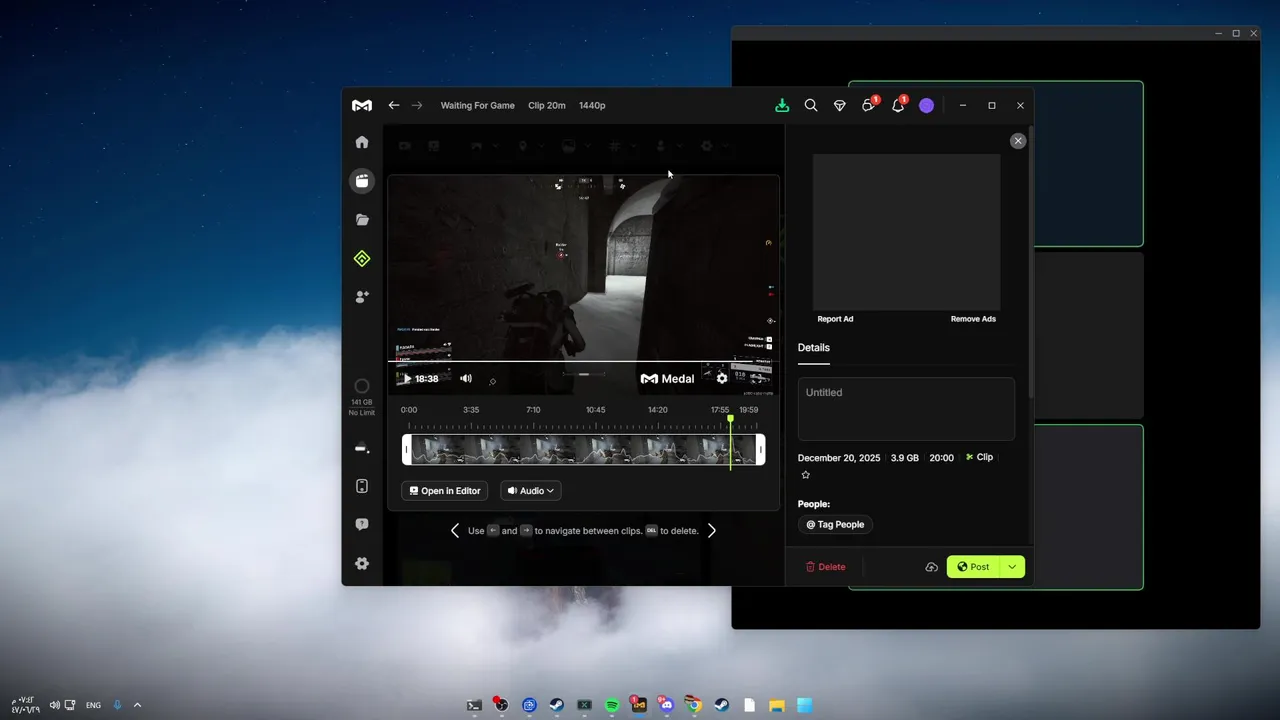Click the 1440p resolution label
The height and width of the screenshot is (720, 1280).
coord(592,105)
